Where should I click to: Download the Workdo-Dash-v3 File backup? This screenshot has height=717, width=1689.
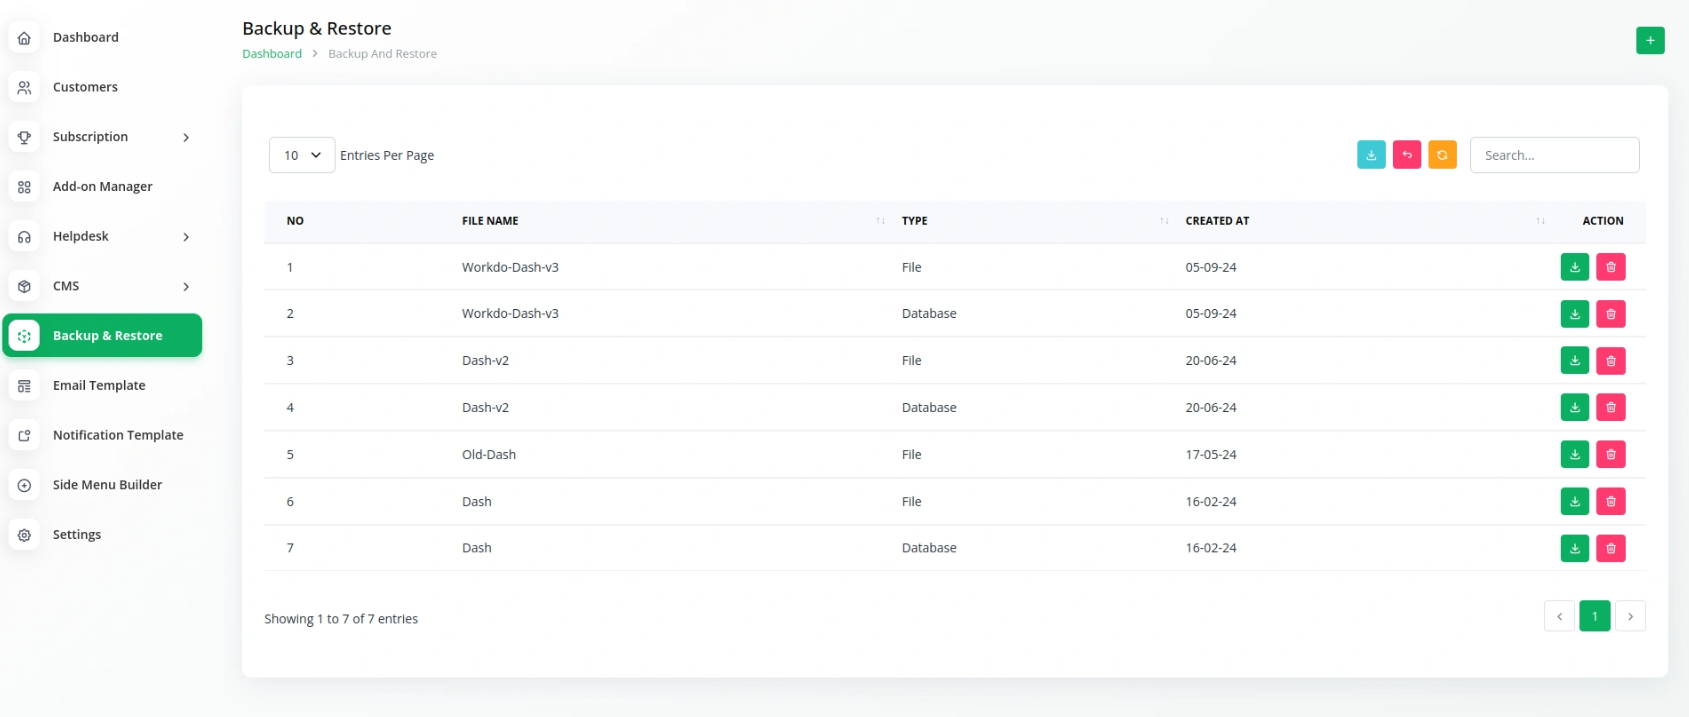(x=1575, y=267)
